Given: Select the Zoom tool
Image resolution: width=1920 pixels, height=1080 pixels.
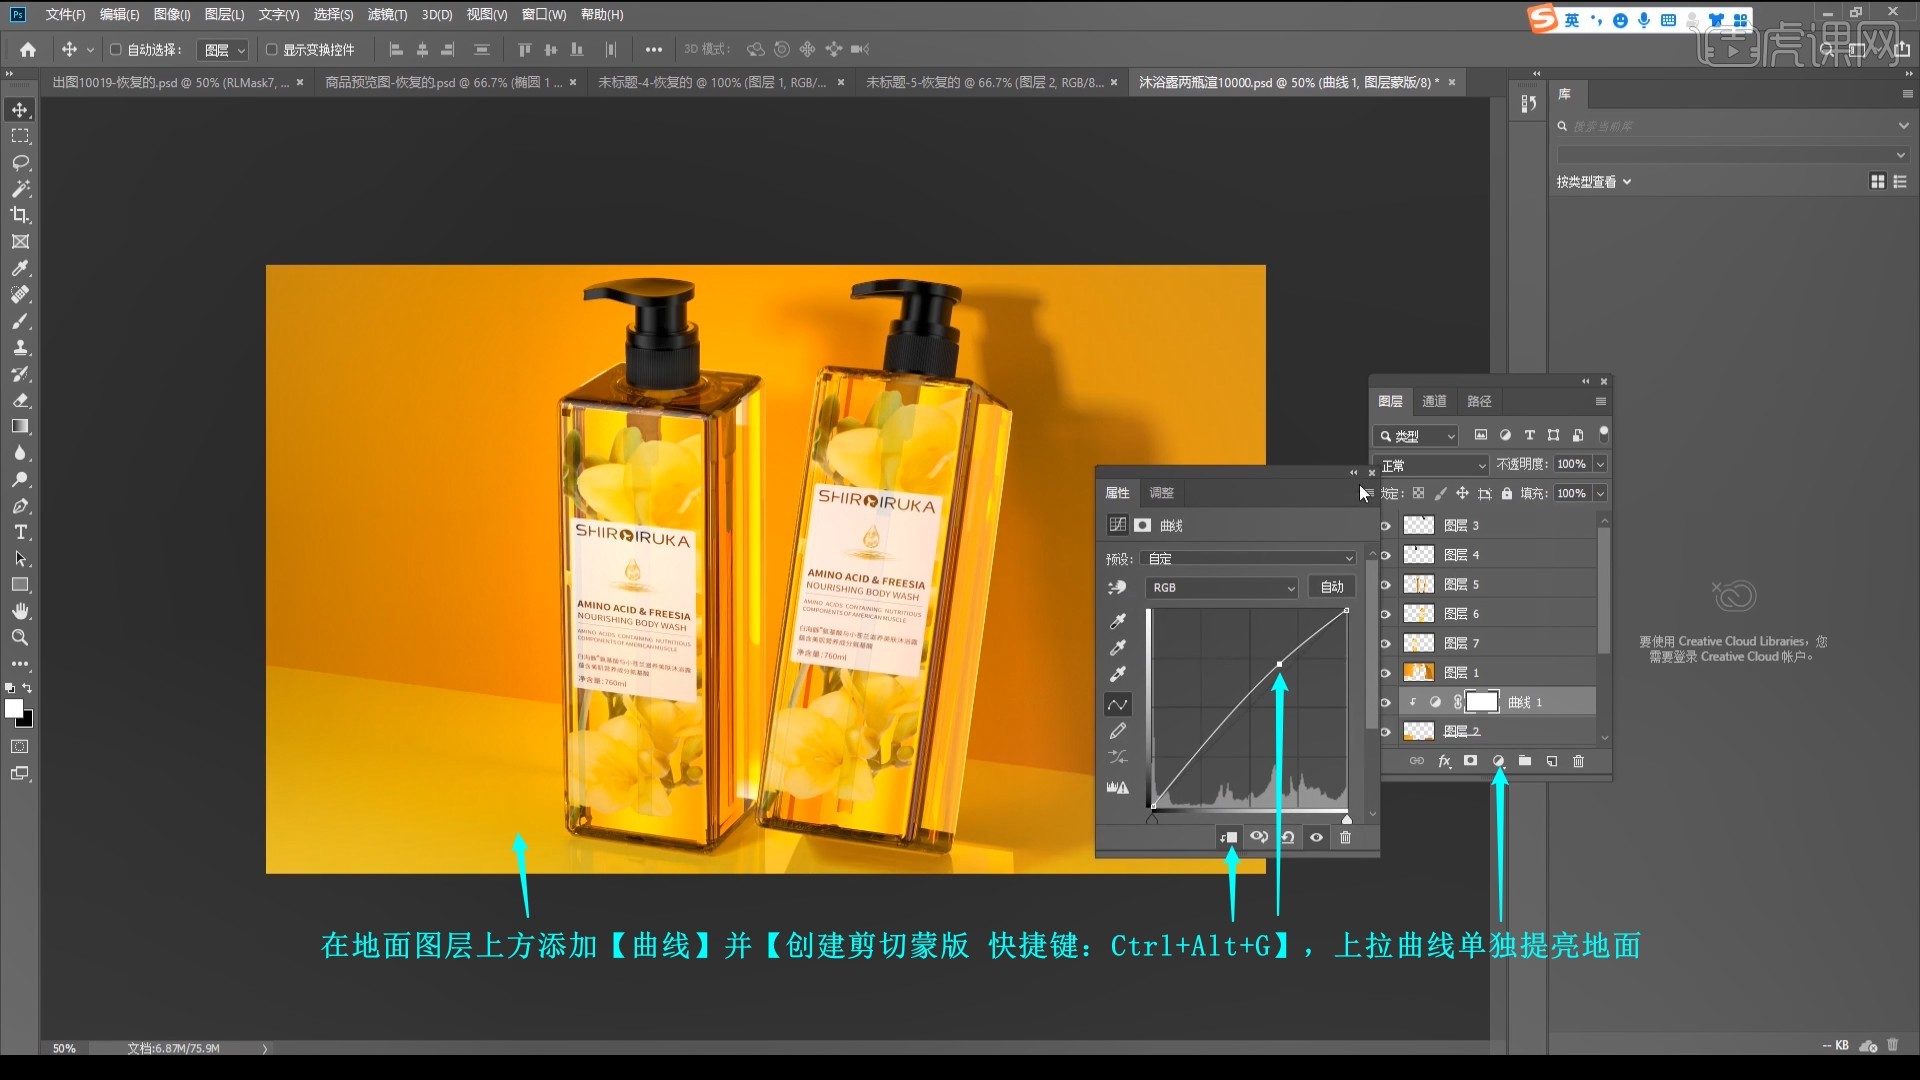Looking at the screenshot, I should coord(20,637).
